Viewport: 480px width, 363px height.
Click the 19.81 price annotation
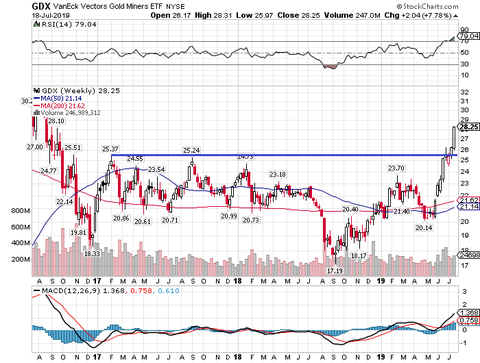(x=78, y=232)
